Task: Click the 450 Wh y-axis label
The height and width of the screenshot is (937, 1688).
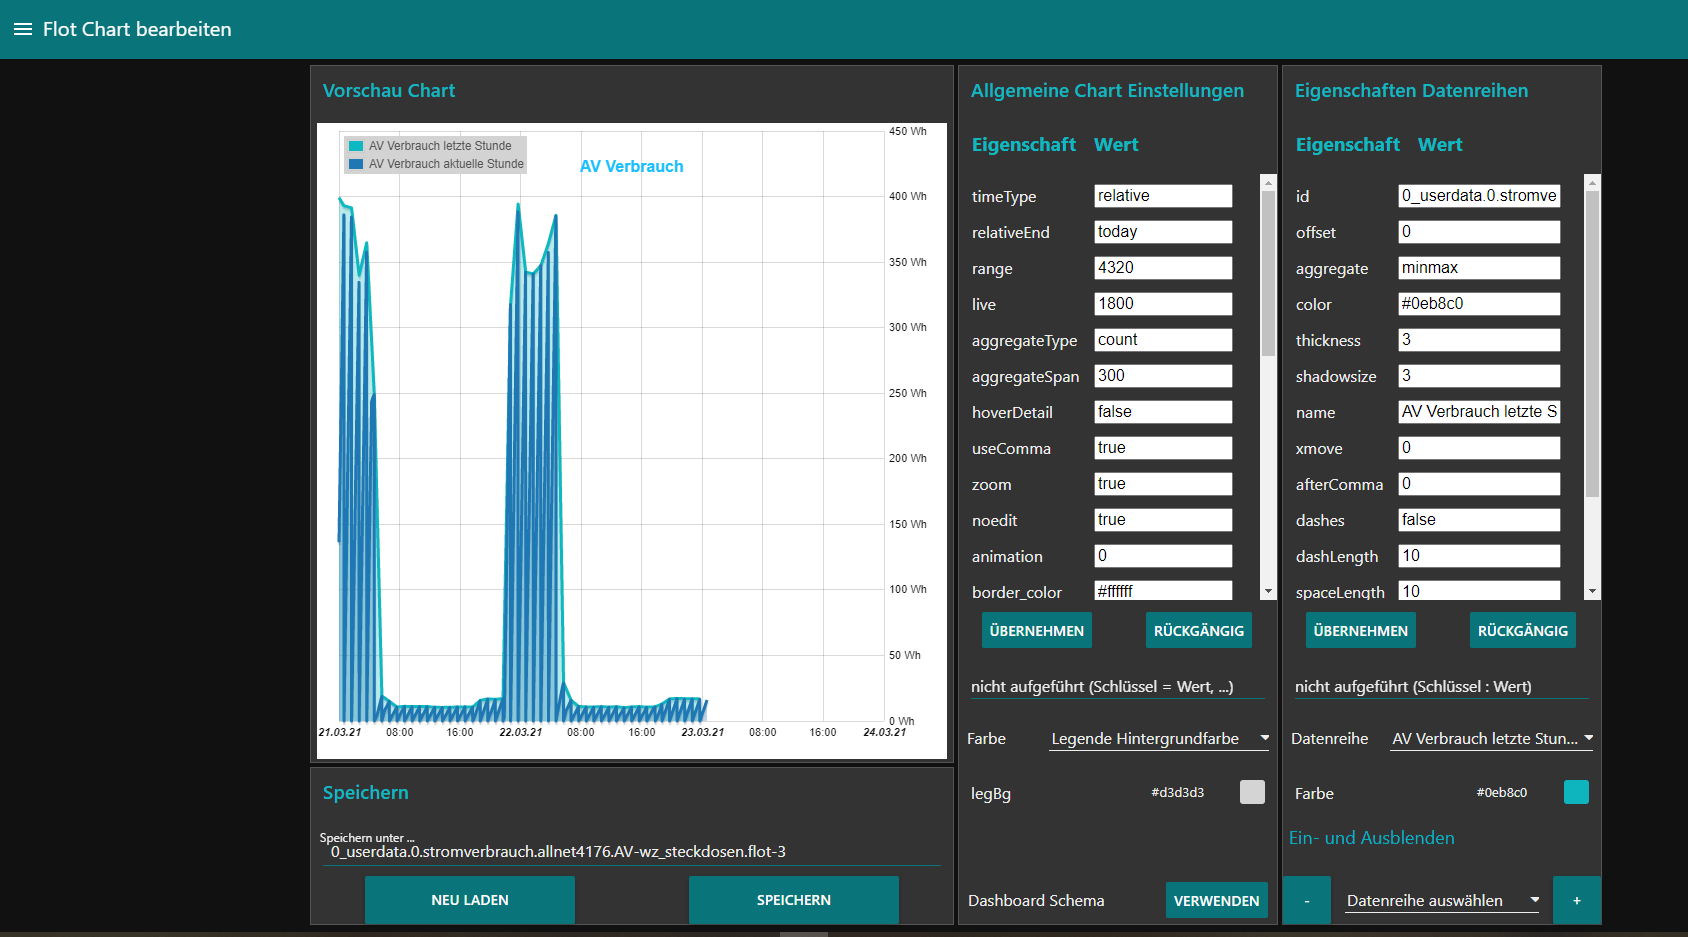Action: pos(908,131)
